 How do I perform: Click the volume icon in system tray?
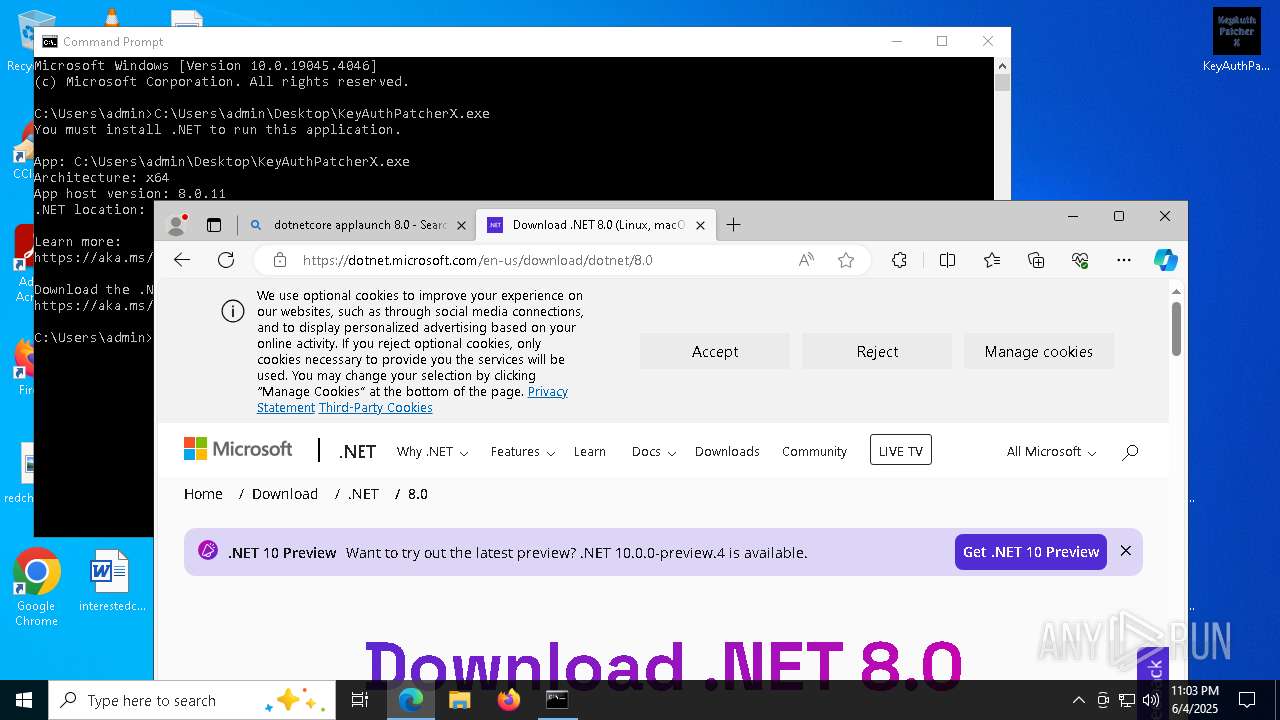(1151, 700)
